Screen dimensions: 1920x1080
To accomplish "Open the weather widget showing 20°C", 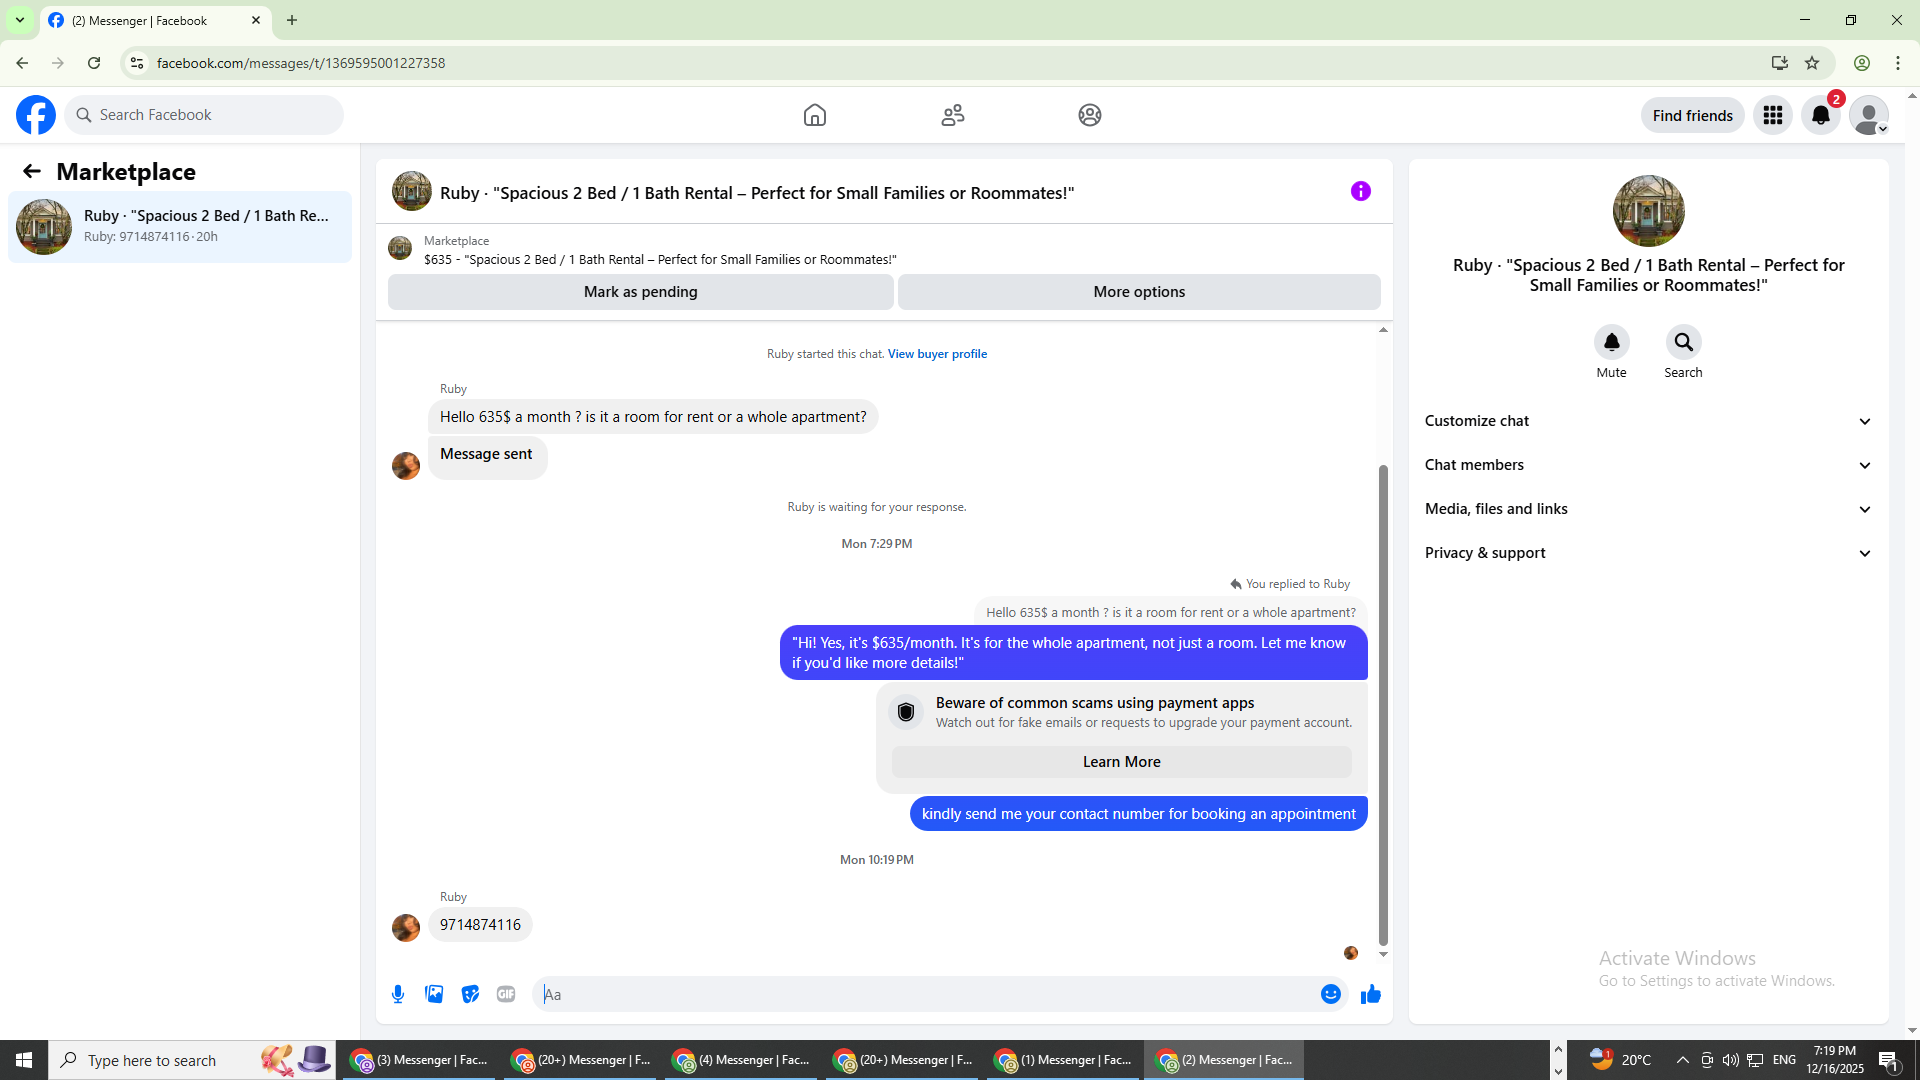I will pos(1620,1060).
